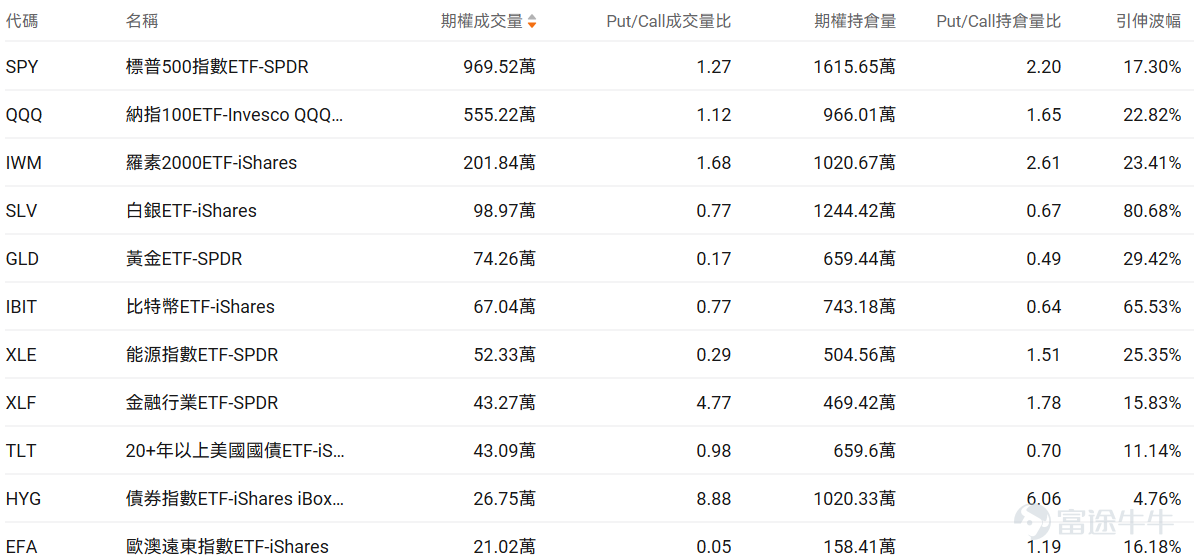1194x558 pixels.
Task: Open the SPY ticker row
Action: 597,67
